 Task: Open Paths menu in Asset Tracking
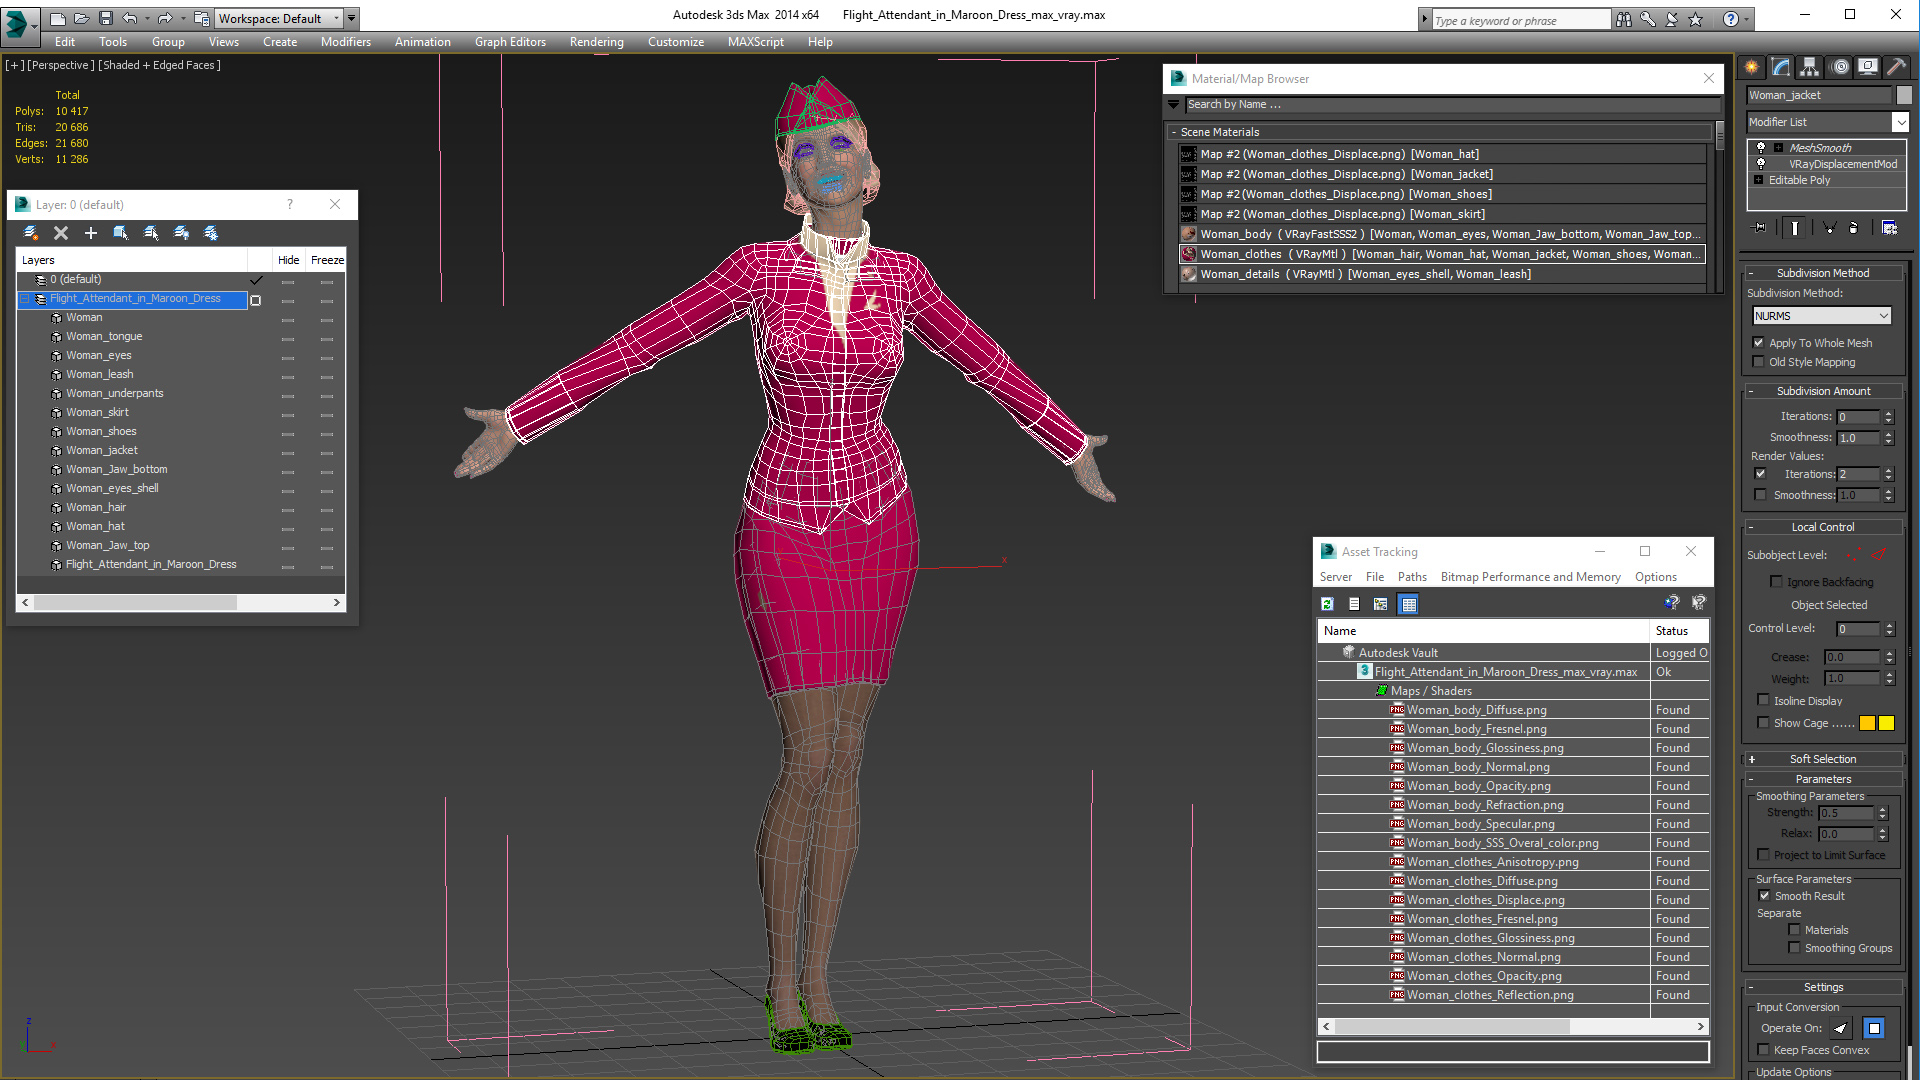click(1412, 577)
